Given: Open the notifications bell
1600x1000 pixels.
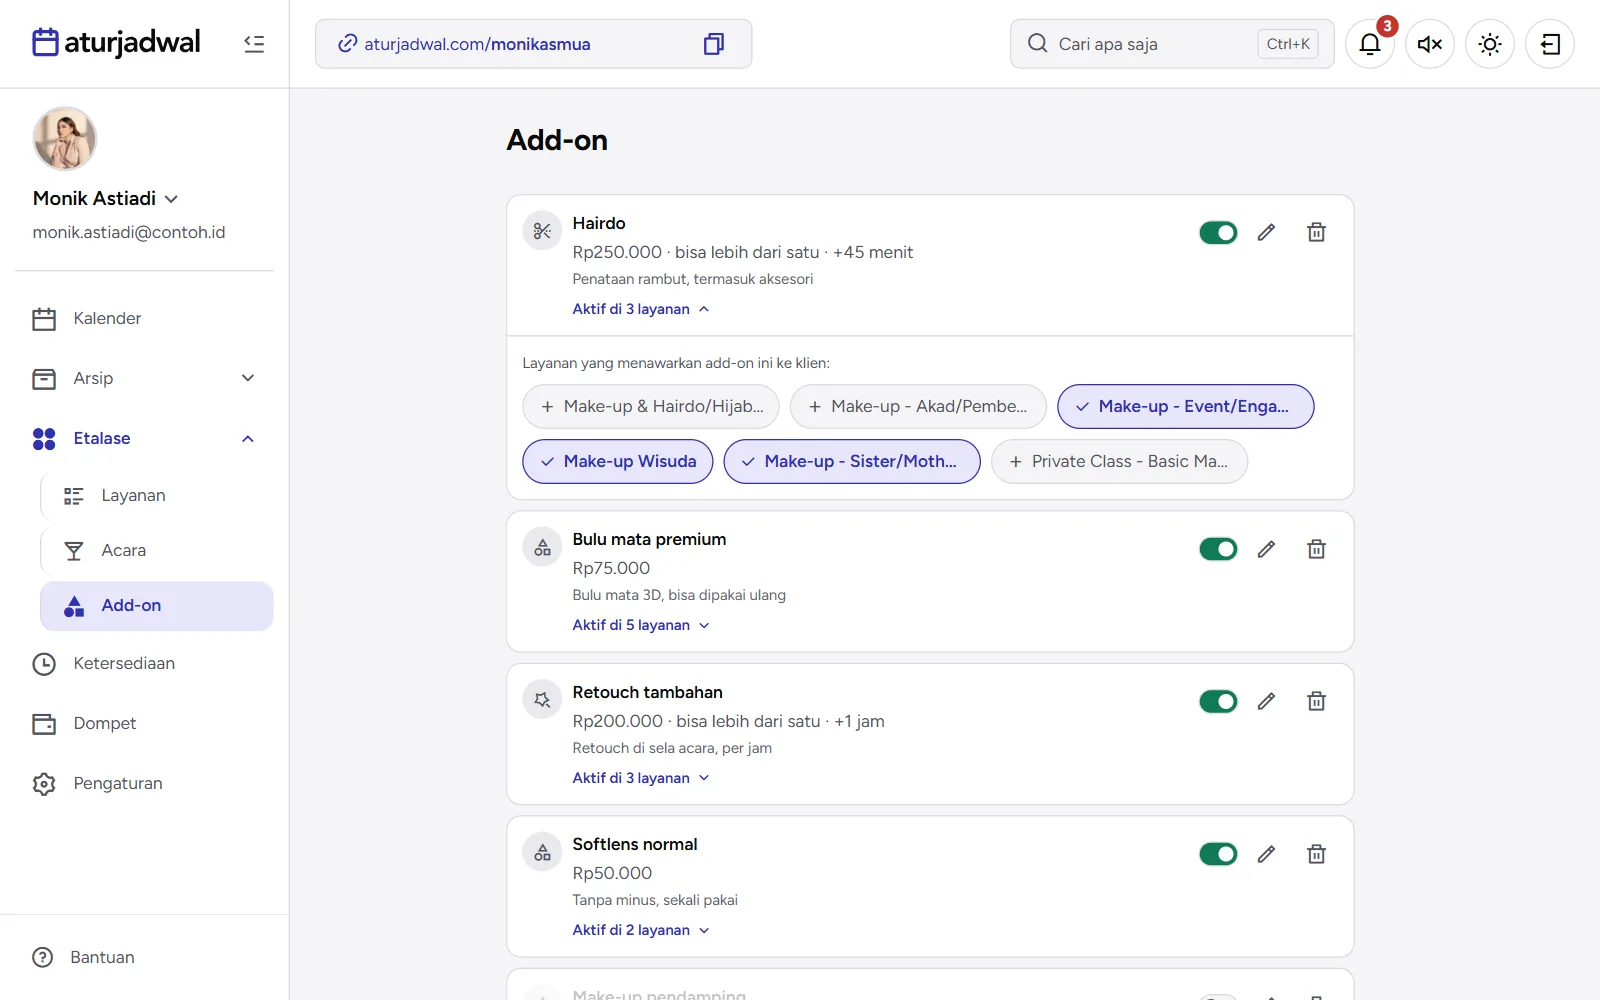Looking at the screenshot, I should (1370, 44).
